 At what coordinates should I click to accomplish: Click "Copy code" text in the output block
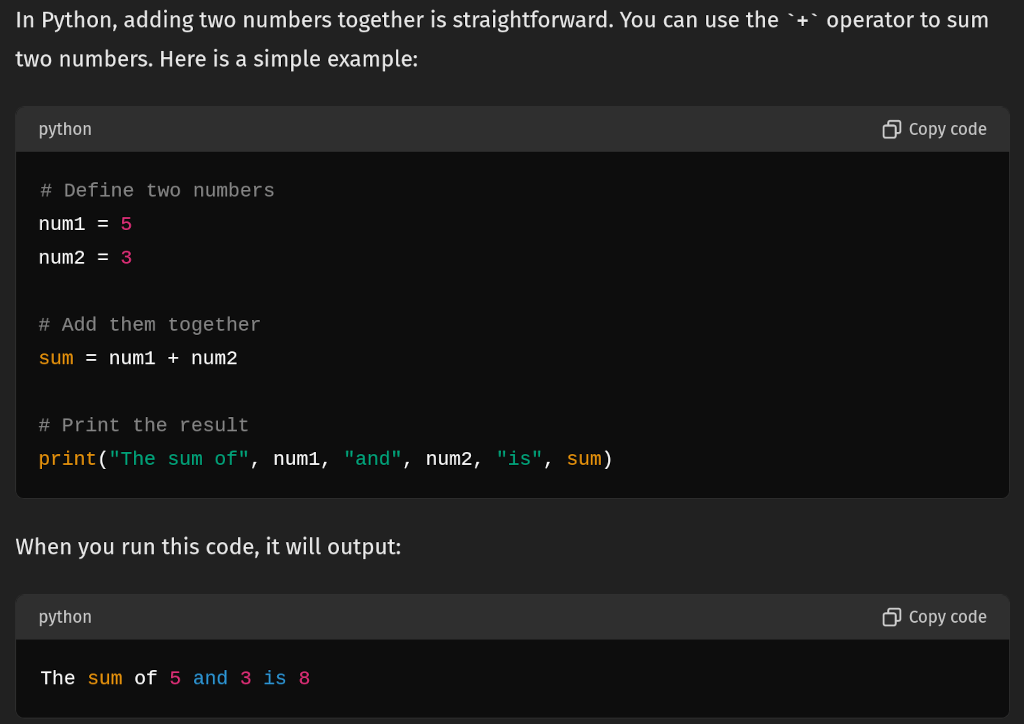(948, 617)
